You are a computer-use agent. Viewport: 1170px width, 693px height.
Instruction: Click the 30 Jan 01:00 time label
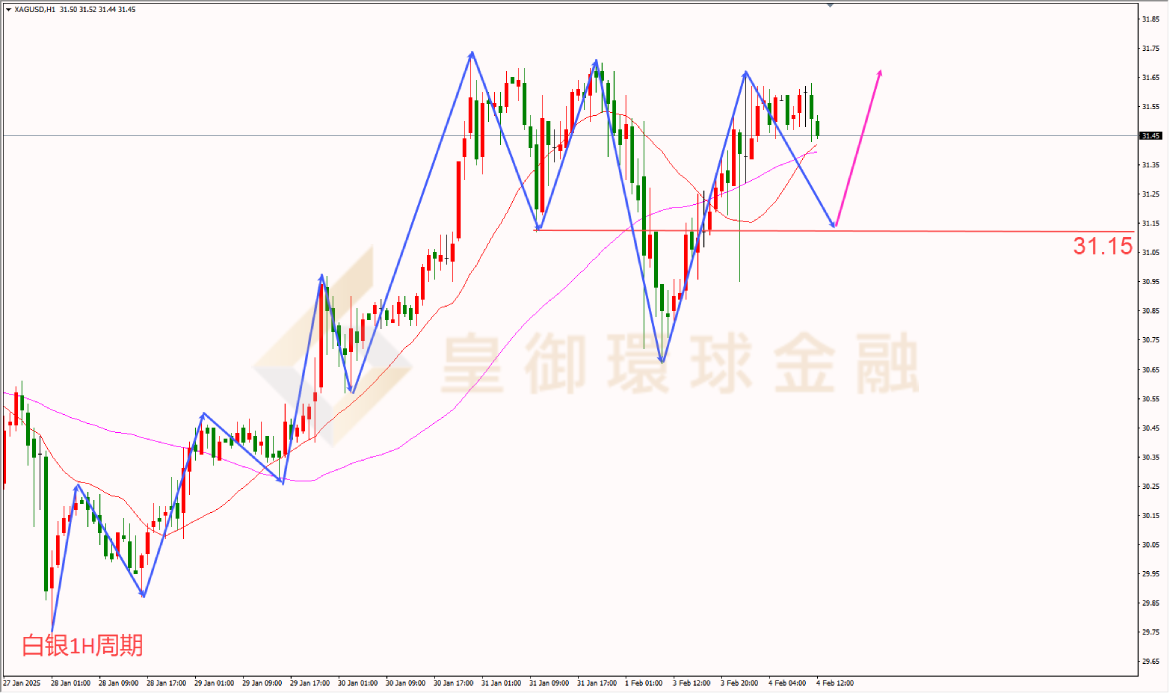[357, 683]
